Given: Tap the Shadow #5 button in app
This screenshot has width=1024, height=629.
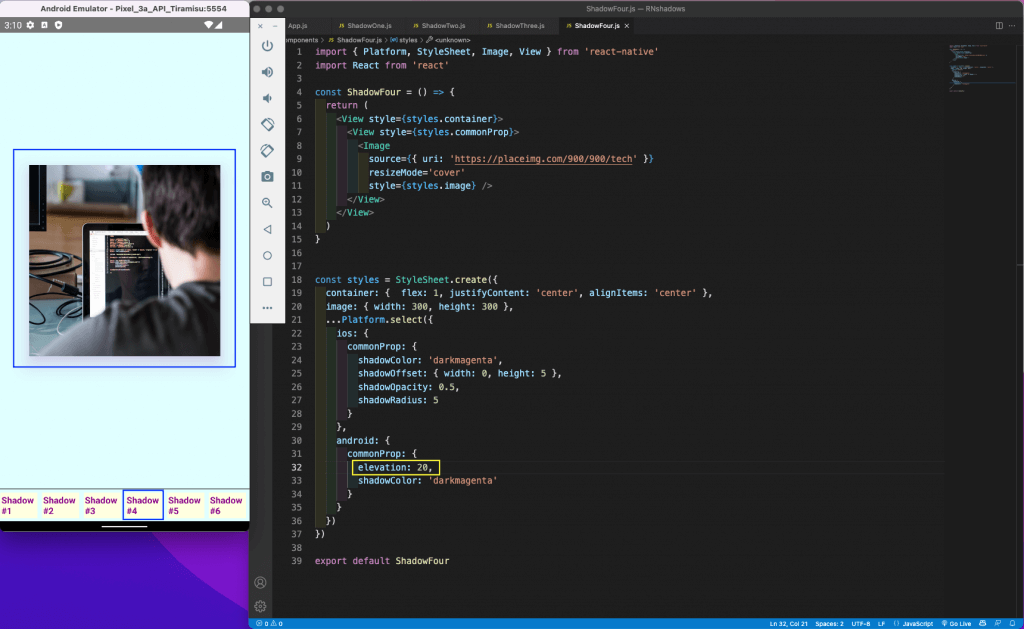Looking at the screenshot, I should (x=184, y=506).
